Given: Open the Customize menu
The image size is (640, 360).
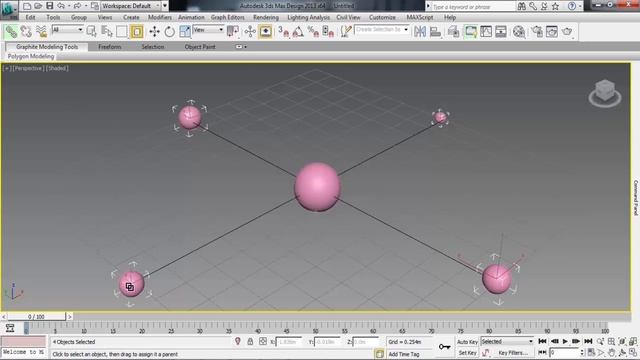Looking at the screenshot, I should coord(382,18).
